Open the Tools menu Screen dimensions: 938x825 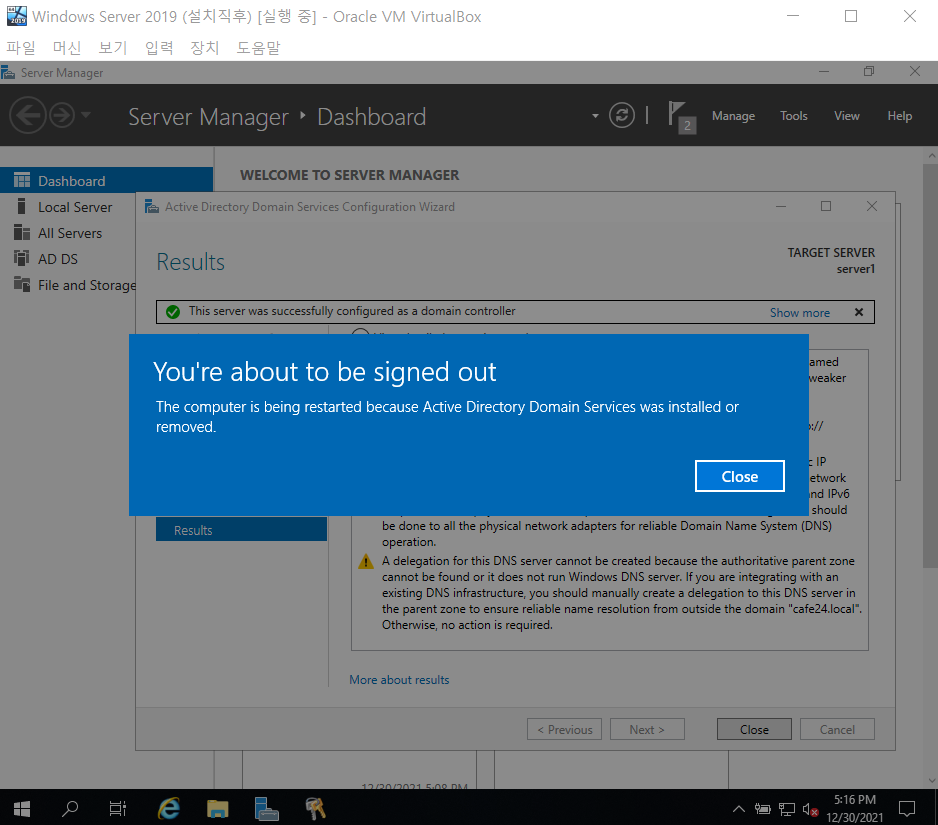click(x=793, y=115)
